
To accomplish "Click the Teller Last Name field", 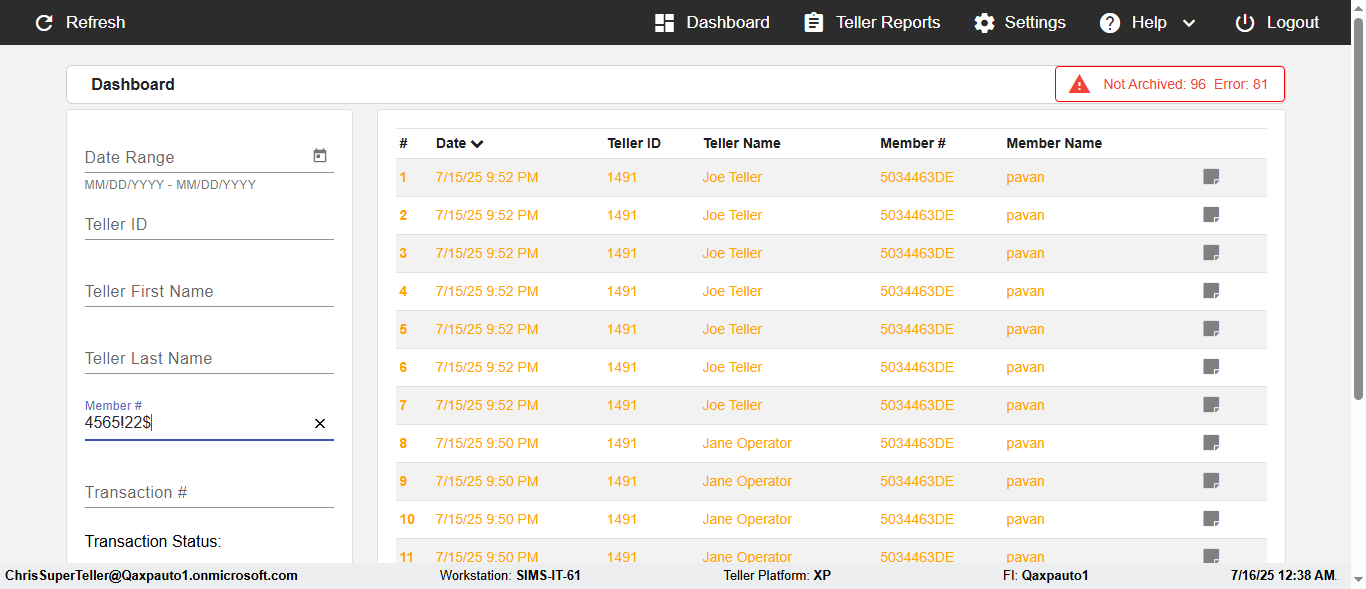I will click(208, 359).
